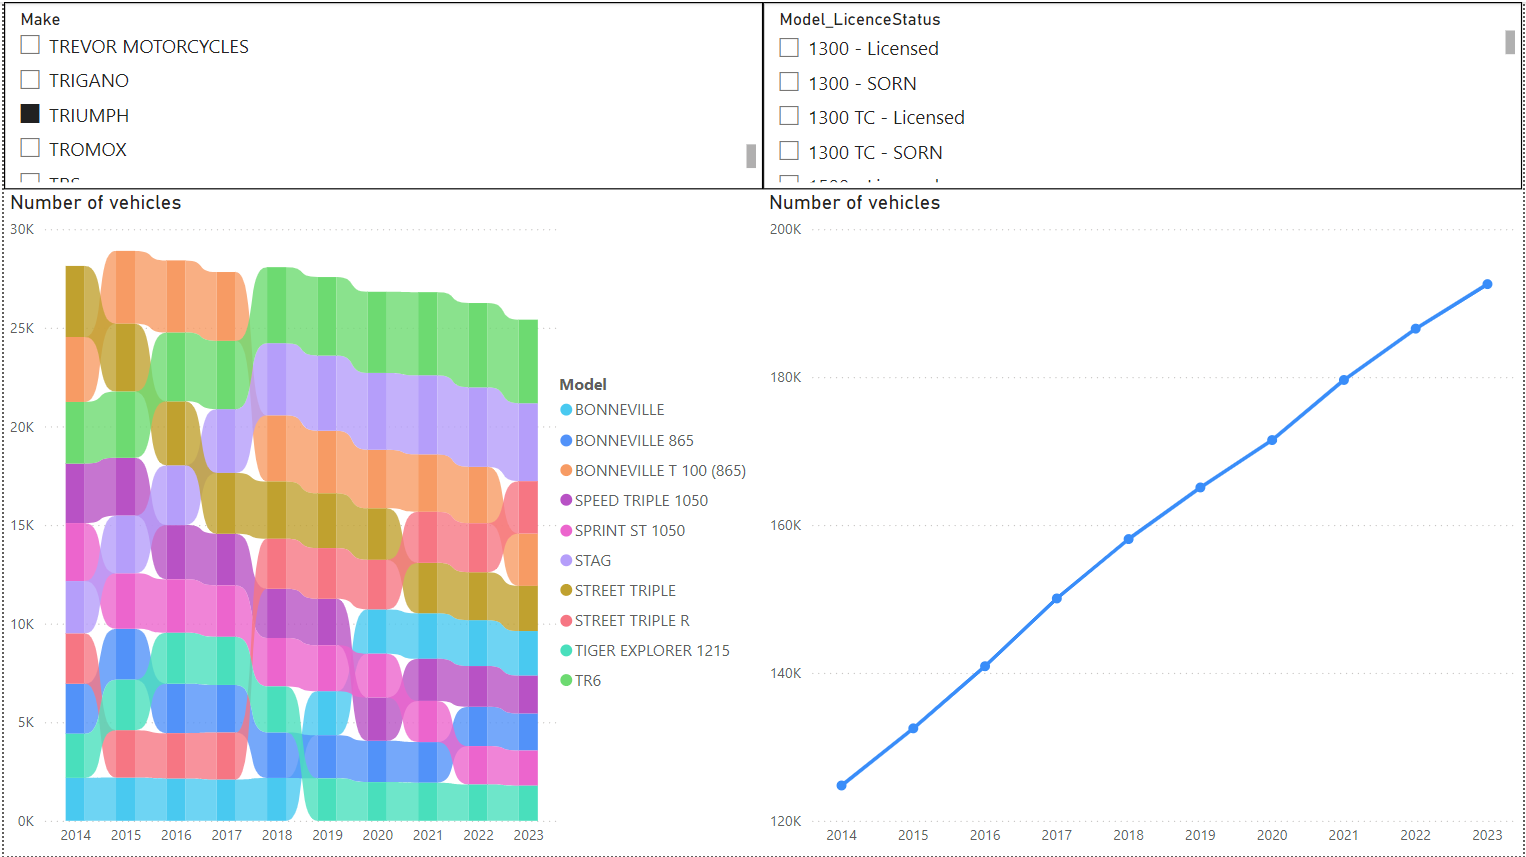Click the 2017 data point on line chart
Screen dimensions: 1526x857
tap(1057, 598)
